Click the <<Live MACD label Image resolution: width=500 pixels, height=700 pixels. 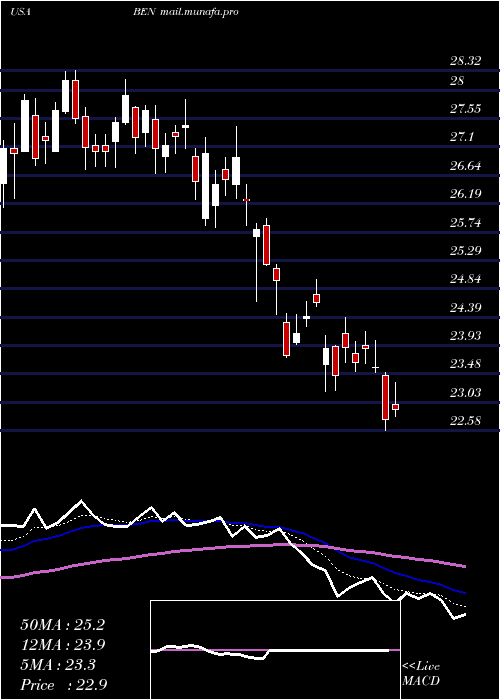[421, 674]
